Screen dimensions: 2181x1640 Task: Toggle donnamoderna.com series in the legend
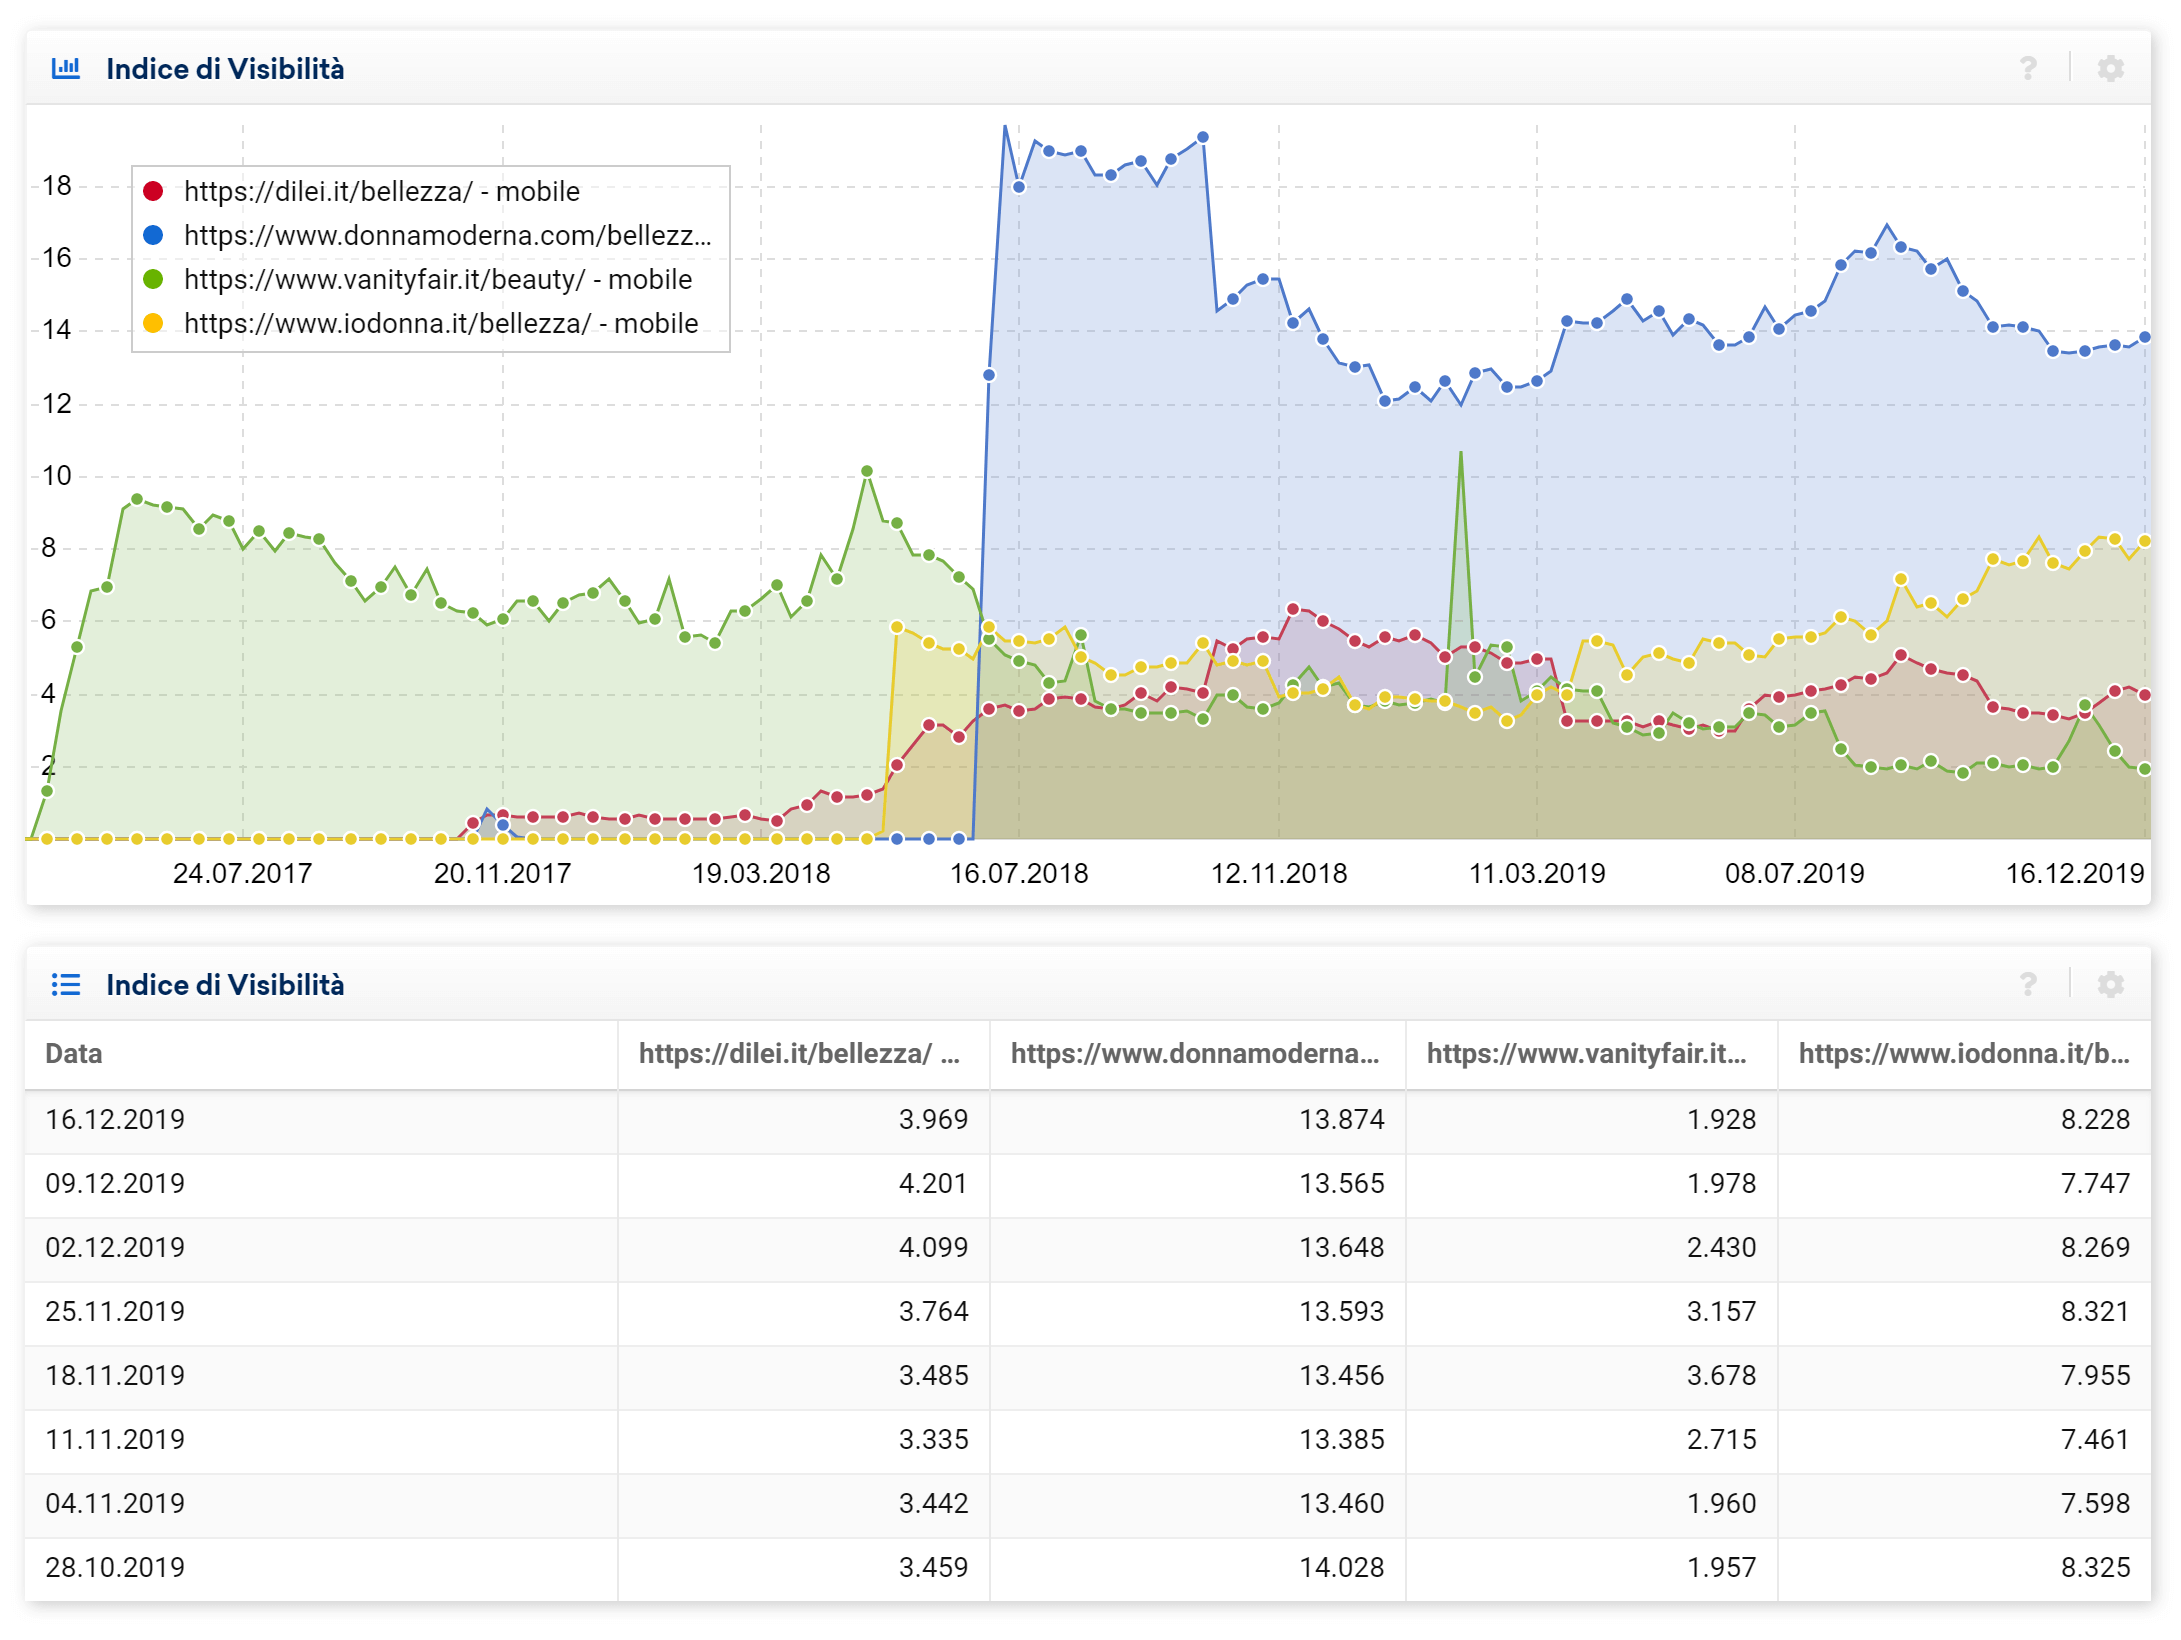click(x=447, y=235)
